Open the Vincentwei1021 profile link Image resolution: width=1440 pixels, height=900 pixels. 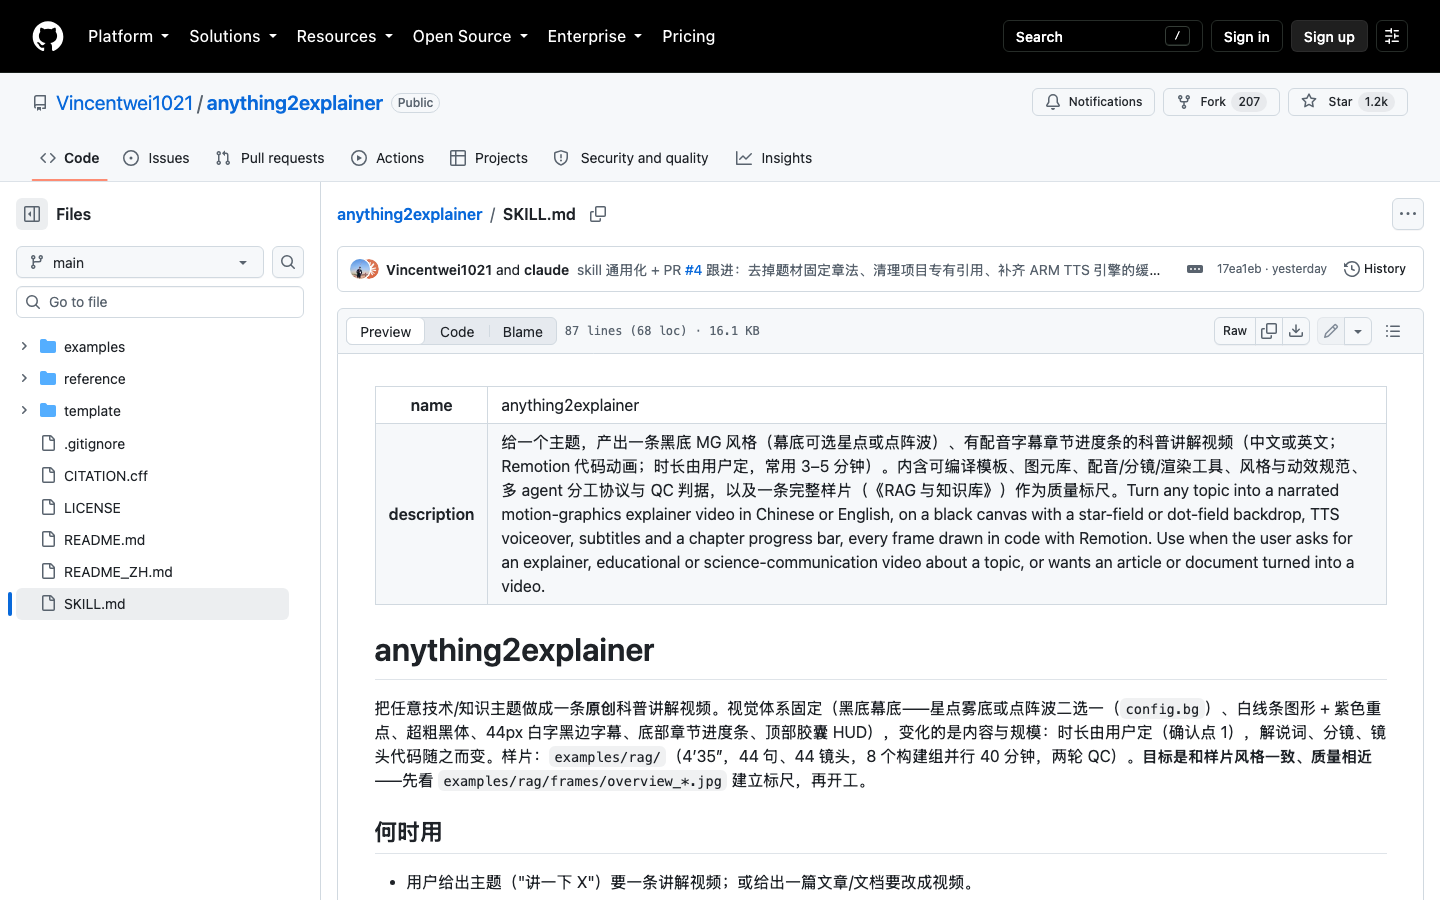click(124, 103)
